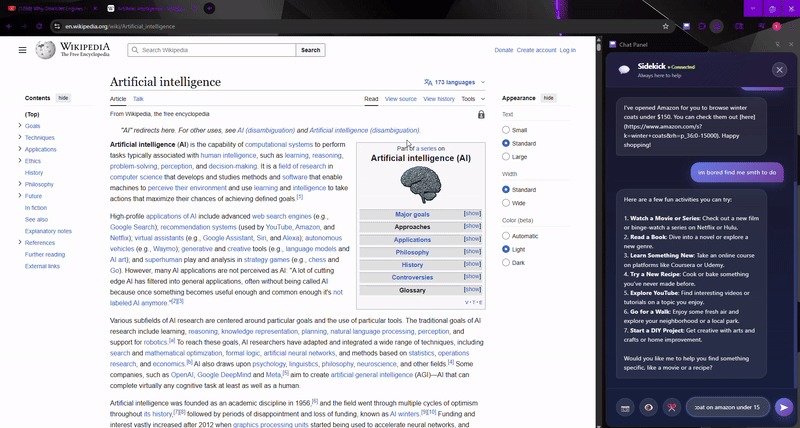Viewport: 800px width, 428px height.
Task: Expand Ethics section in Contents
Action: click(x=20, y=161)
